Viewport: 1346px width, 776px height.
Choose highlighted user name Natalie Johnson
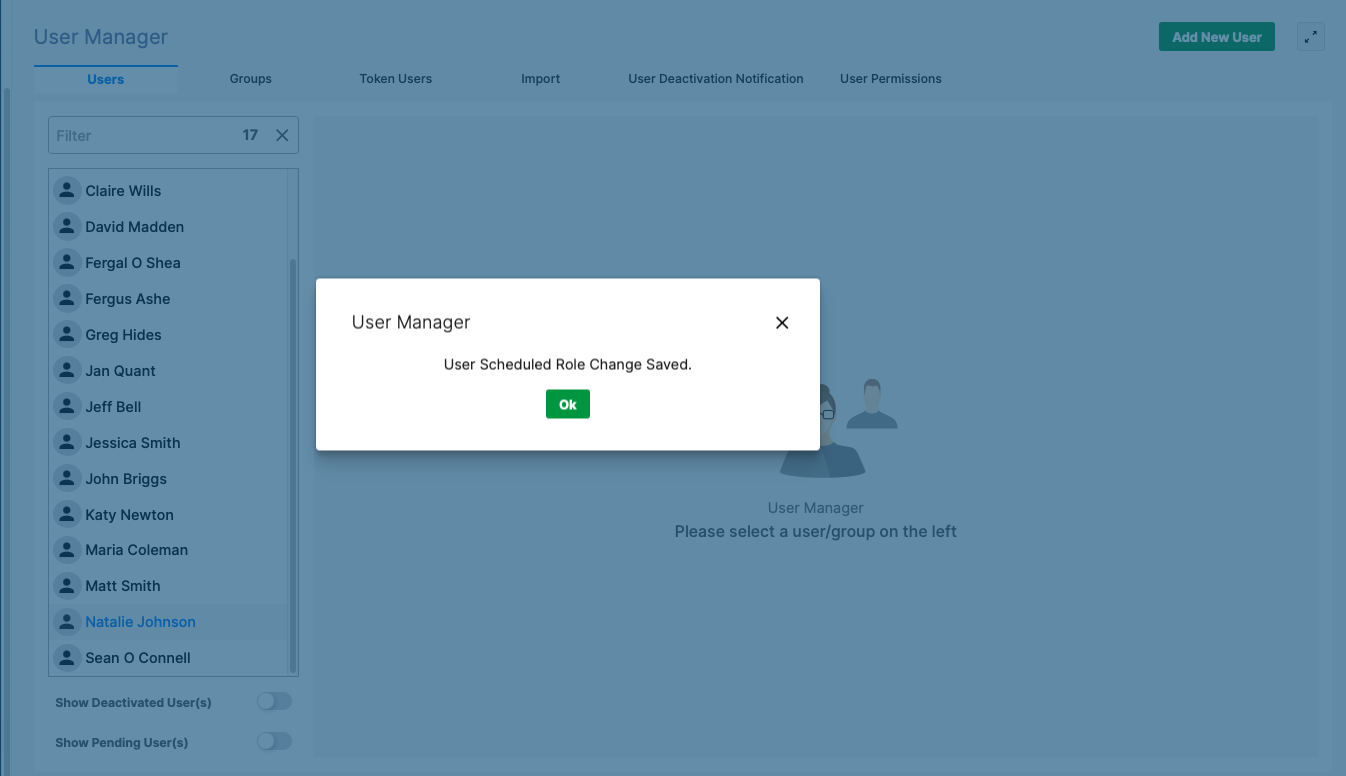tap(141, 622)
